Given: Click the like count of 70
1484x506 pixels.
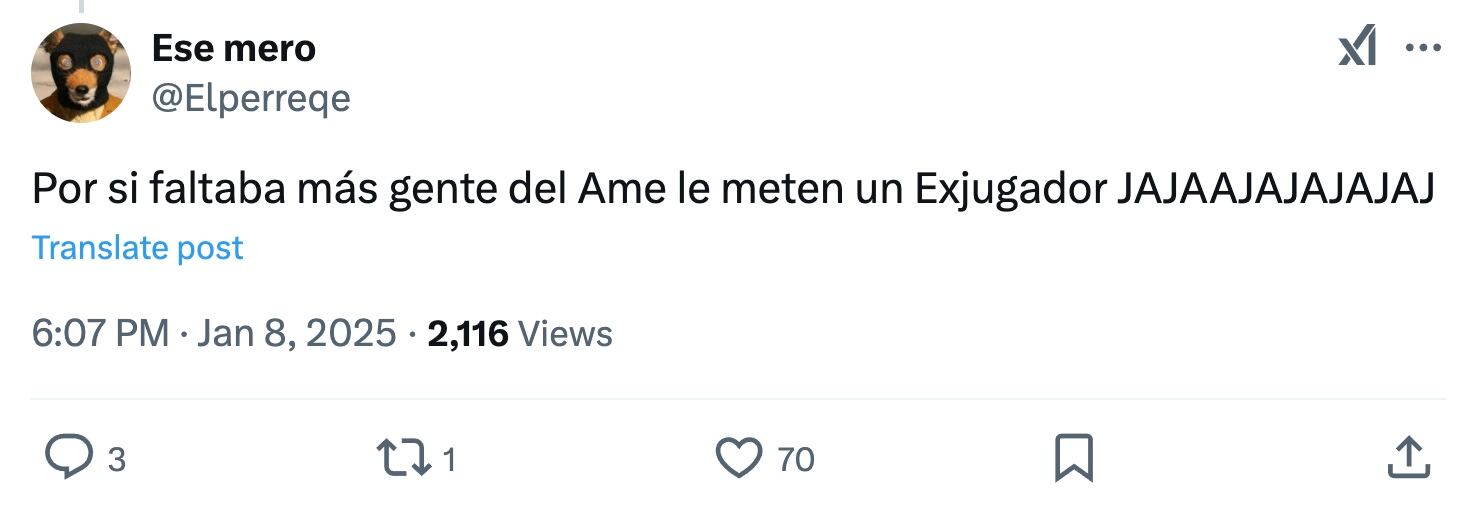Looking at the screenshot, I should coord(796,460).
